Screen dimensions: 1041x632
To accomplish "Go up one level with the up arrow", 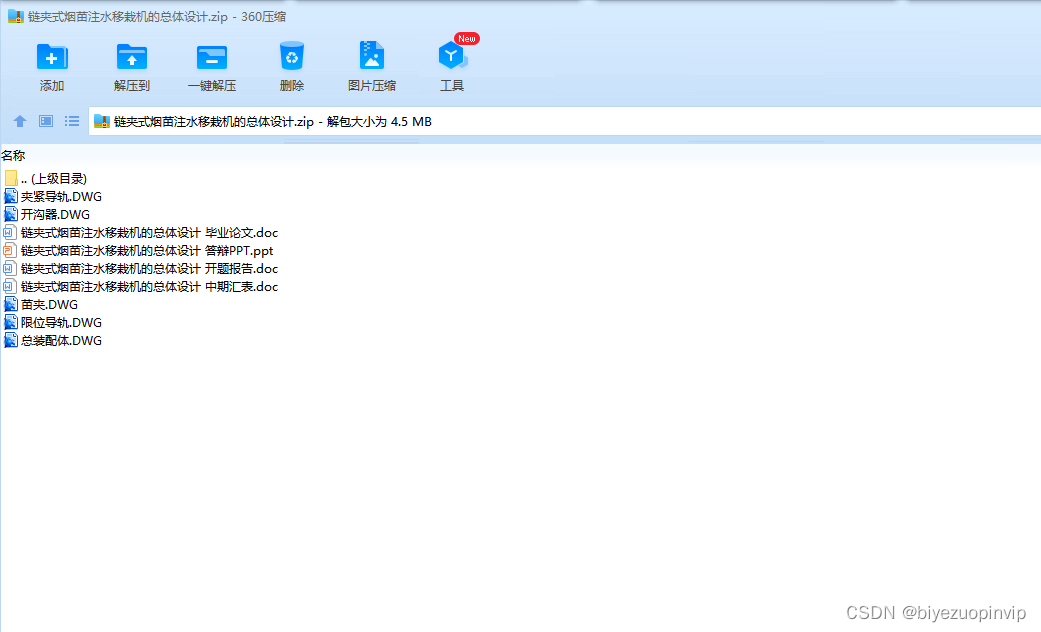I will pos(20,121).
